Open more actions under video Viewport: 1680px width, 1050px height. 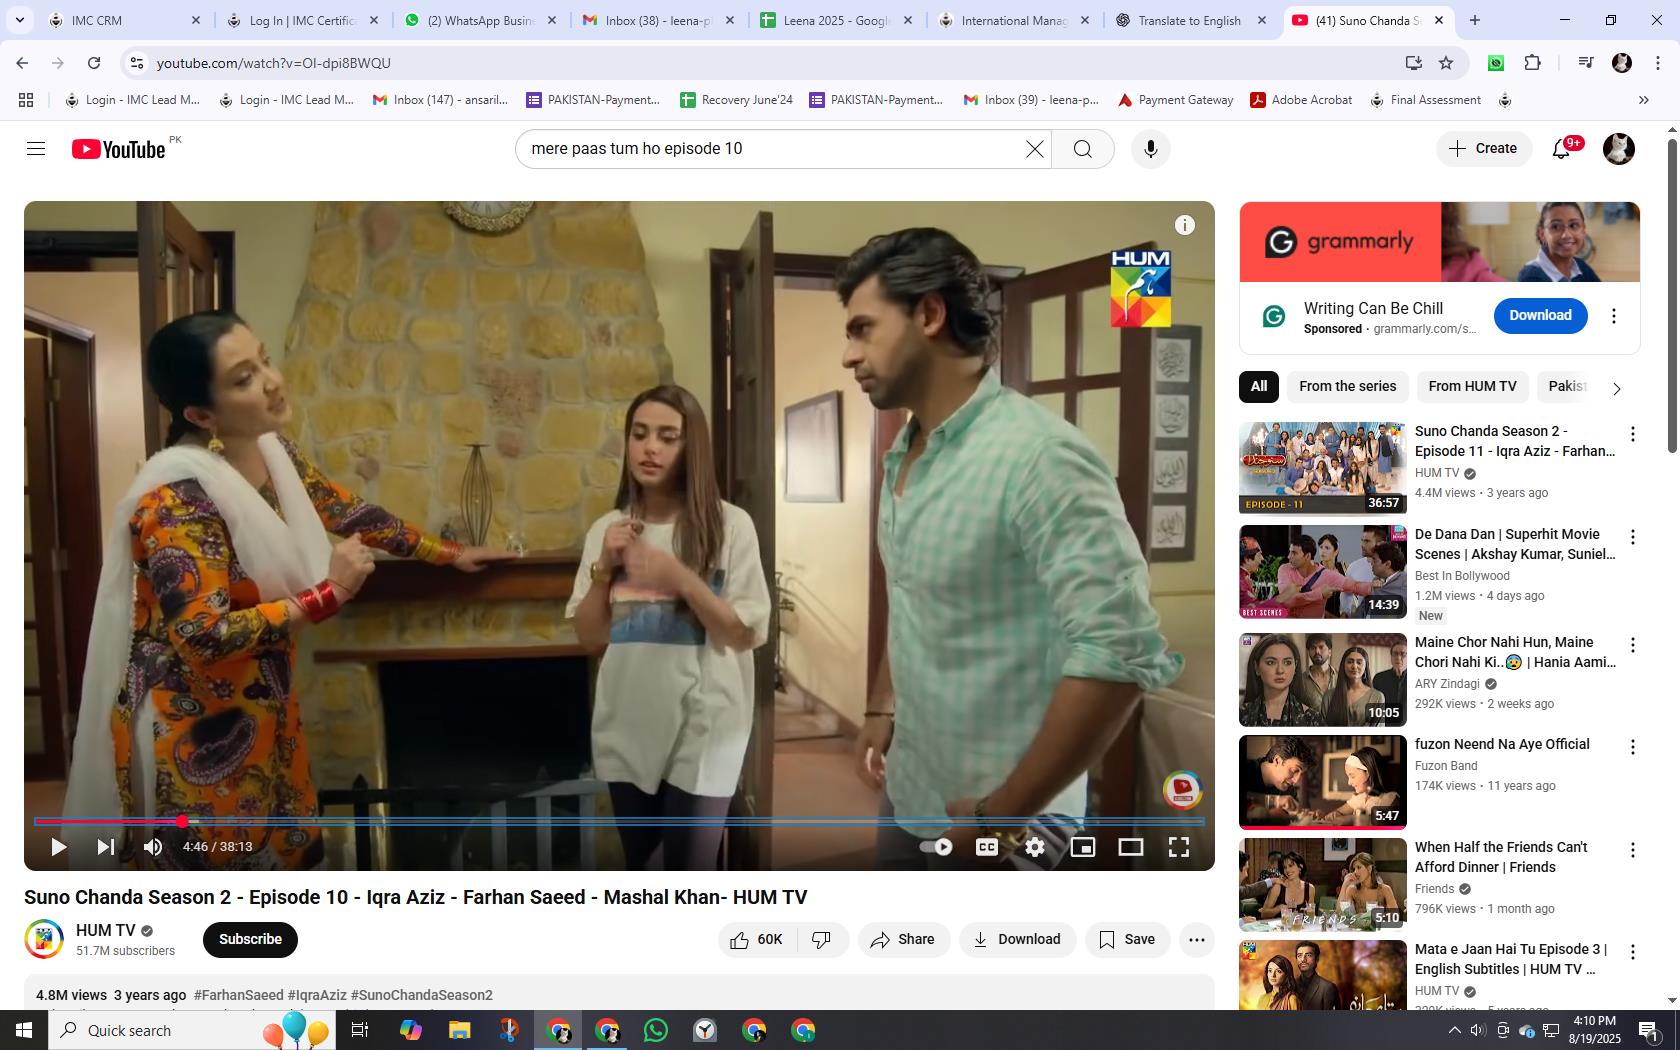(x=1197, y=939)
